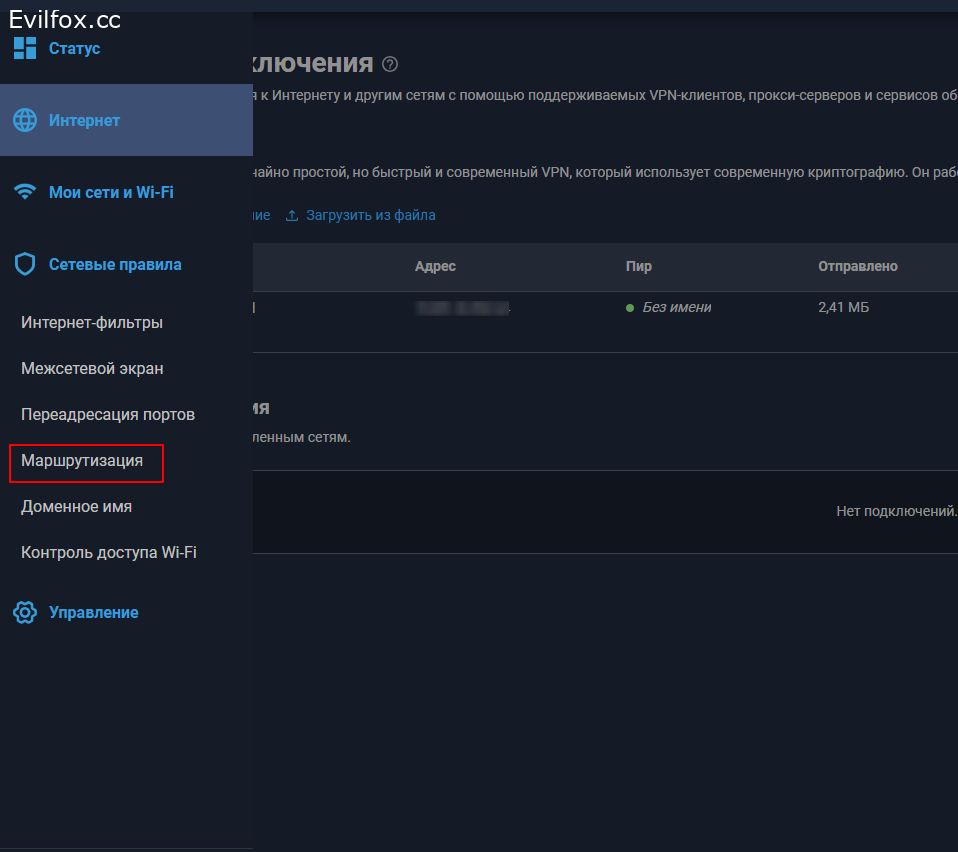Screen dimensions: 958x852
Task: Open the help question mark icon
Action: tap(390, 64)
